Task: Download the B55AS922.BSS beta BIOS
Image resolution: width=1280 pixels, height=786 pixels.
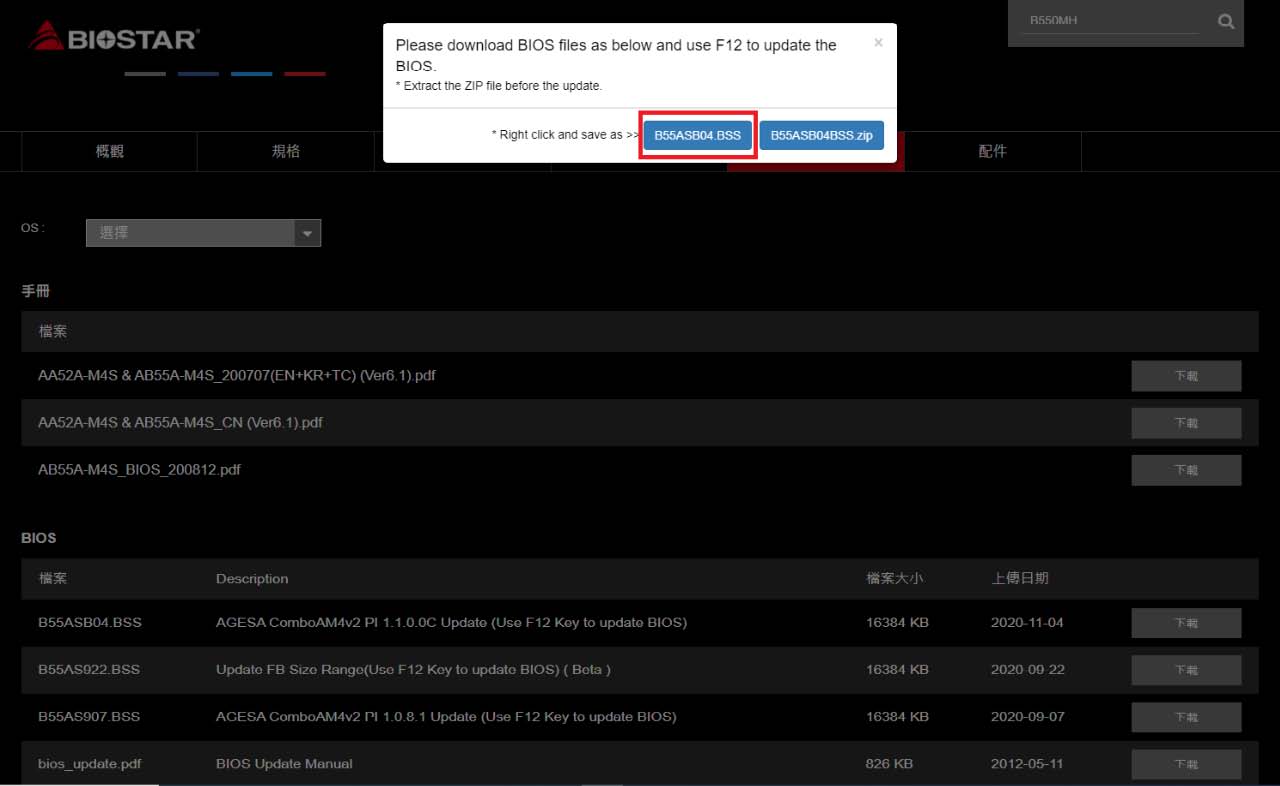Action: [x=1186, y=670]
